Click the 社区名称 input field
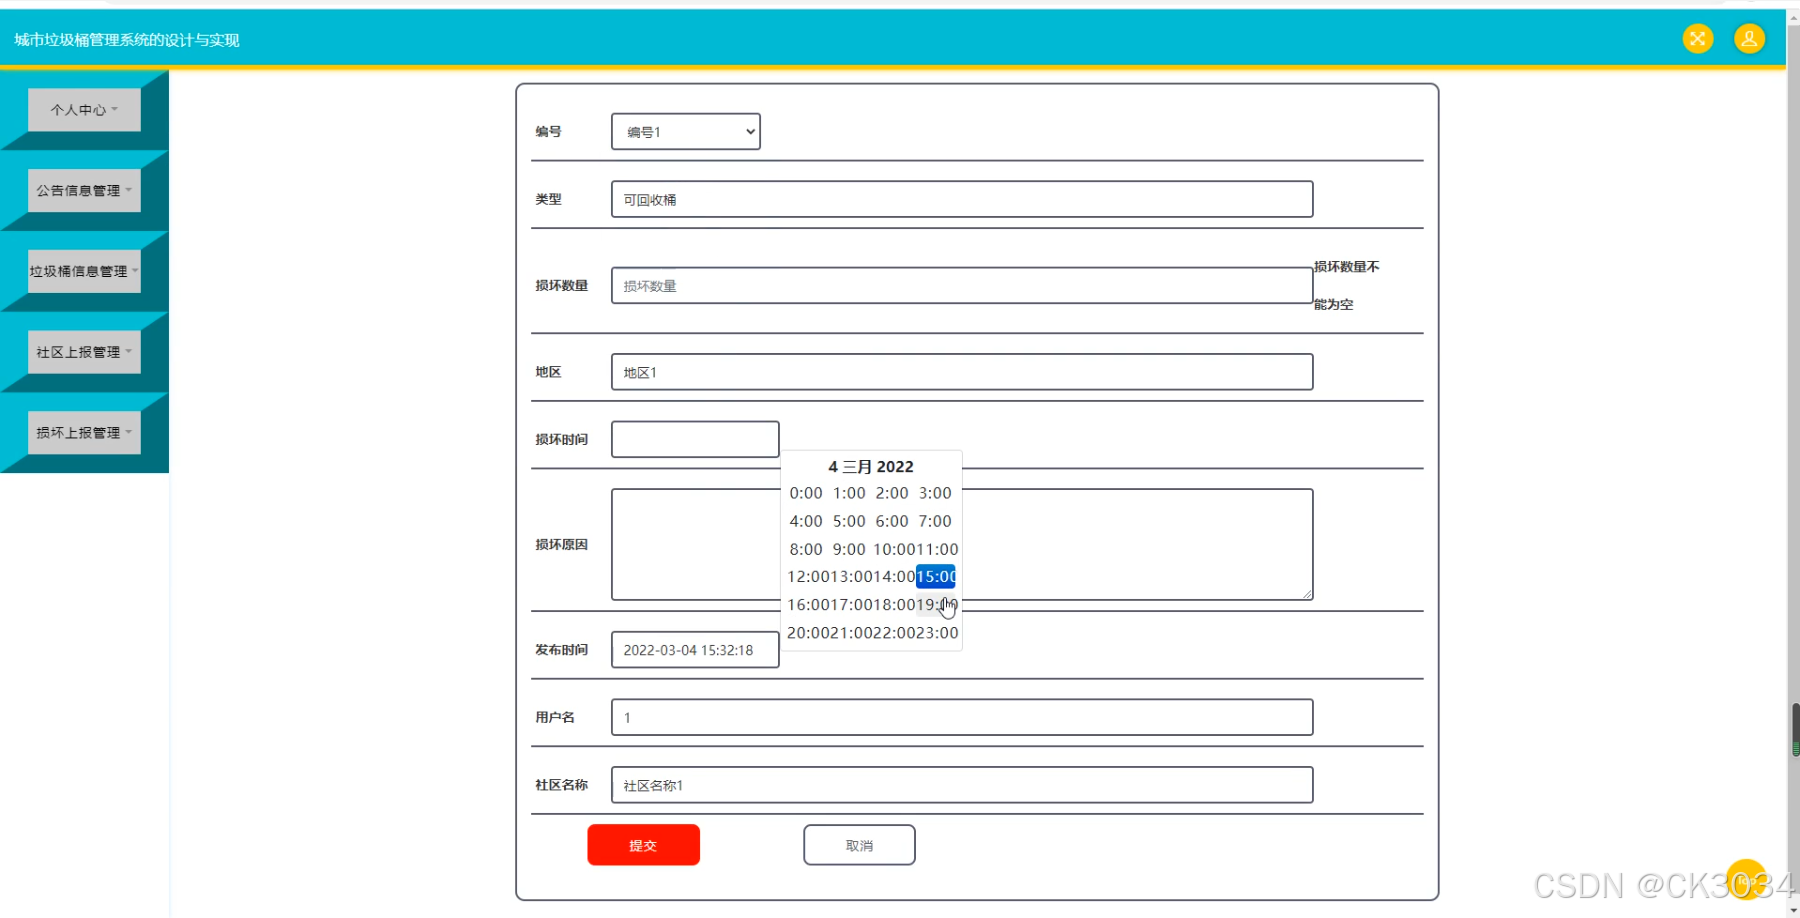Image resolution: width=1800 pixels, height=918 pixels. 962,785
